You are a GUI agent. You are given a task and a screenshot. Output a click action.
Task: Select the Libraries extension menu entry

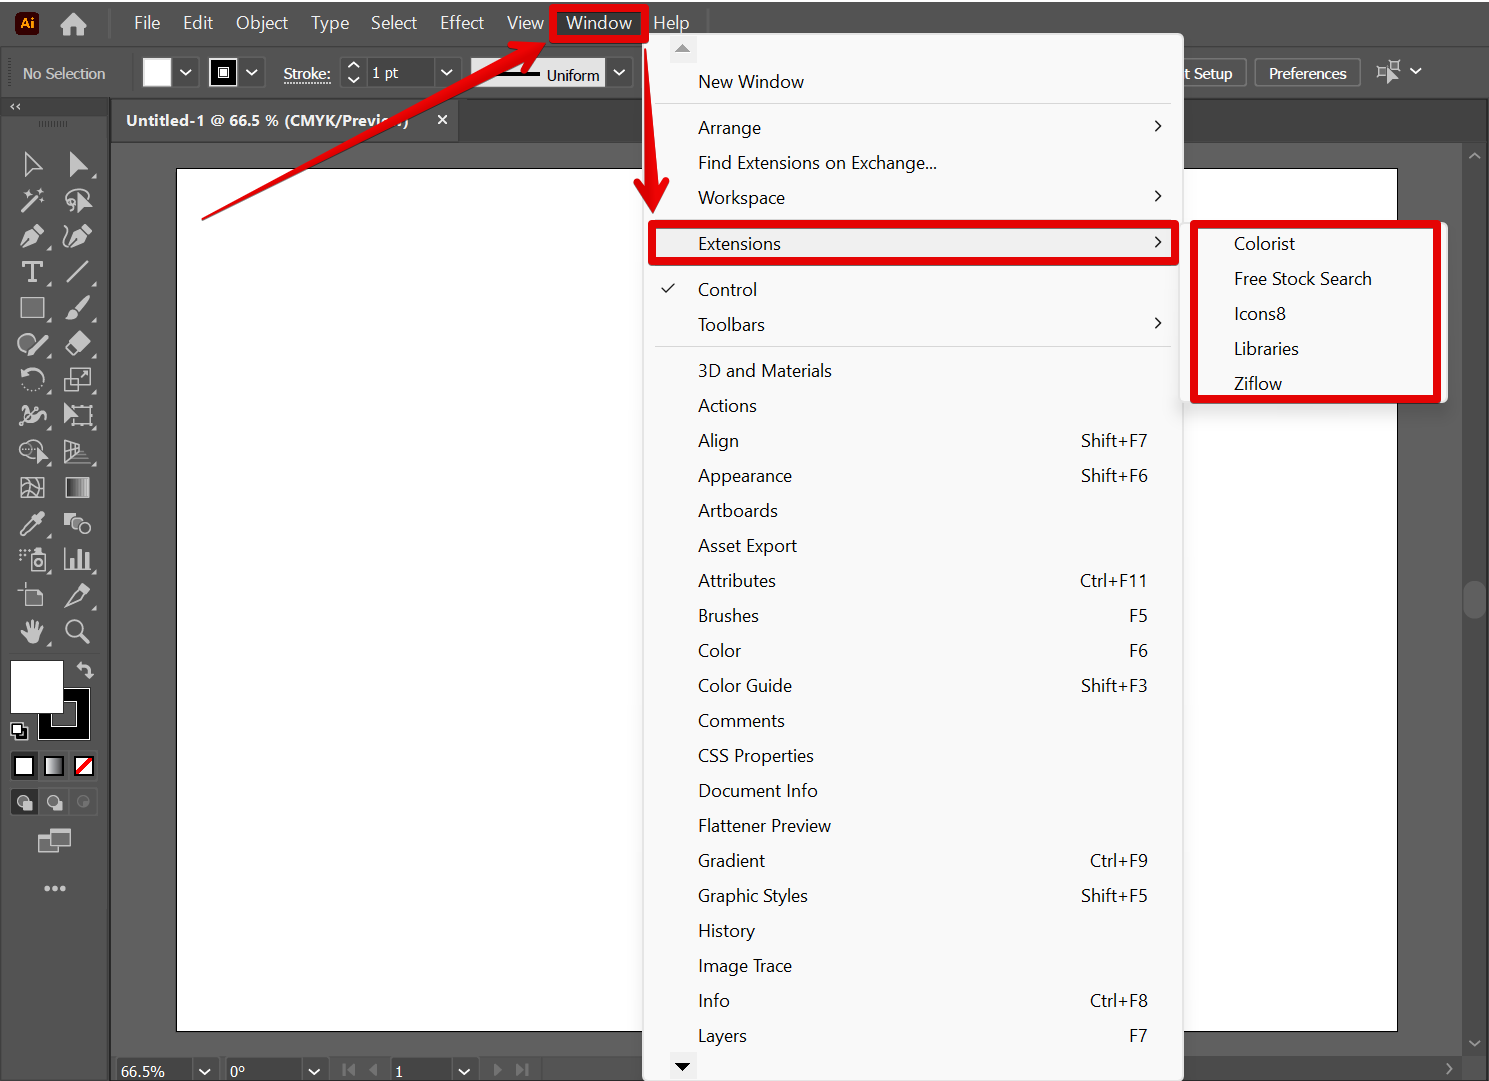pos(1266,348)
